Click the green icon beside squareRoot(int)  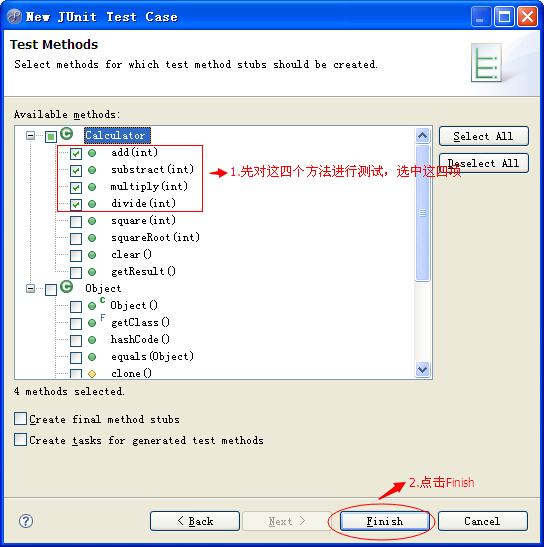pos(92,238)
